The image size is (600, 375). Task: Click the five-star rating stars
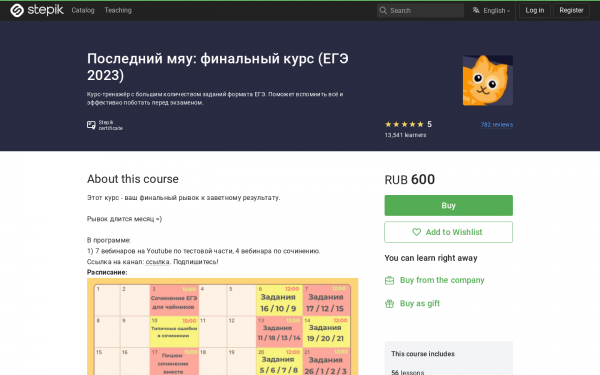[404, 124]
